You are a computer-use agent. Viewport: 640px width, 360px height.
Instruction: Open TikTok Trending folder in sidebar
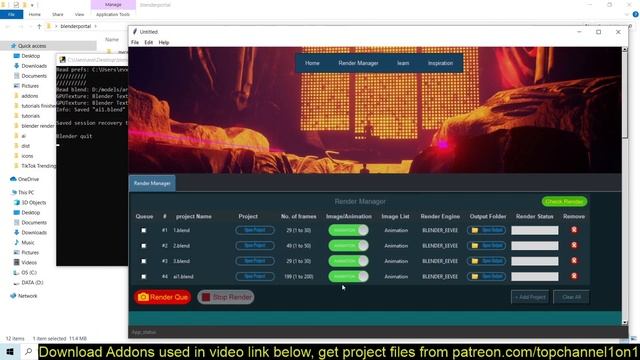35,166
